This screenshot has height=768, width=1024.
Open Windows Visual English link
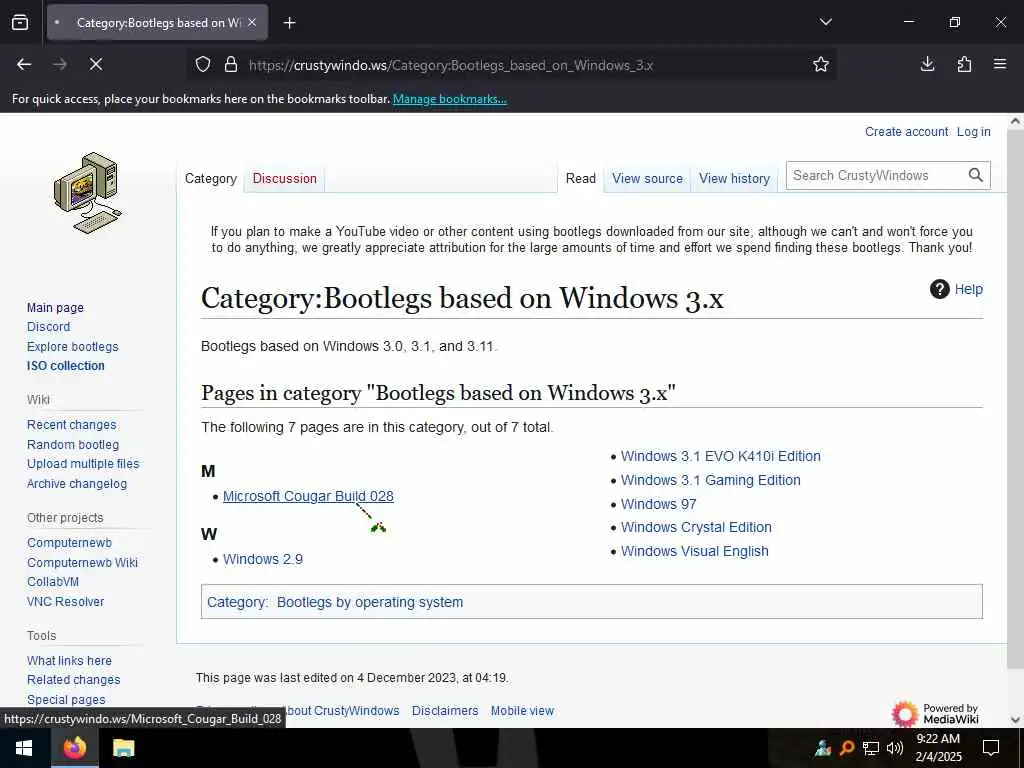pos(694,551)
